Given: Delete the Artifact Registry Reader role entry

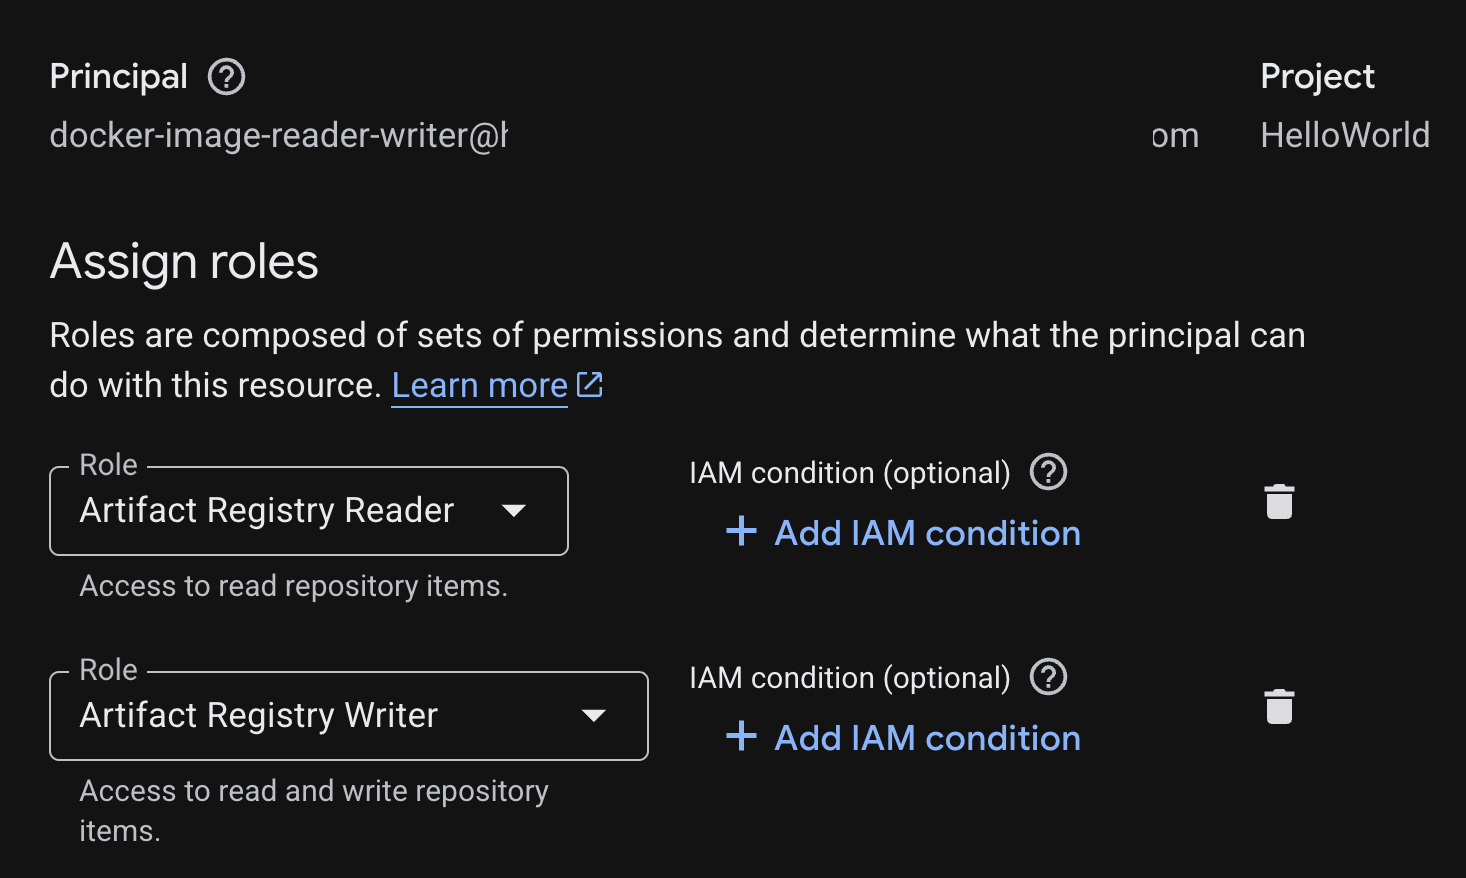Looking at the screenshot, I should tap(1280, 503).
